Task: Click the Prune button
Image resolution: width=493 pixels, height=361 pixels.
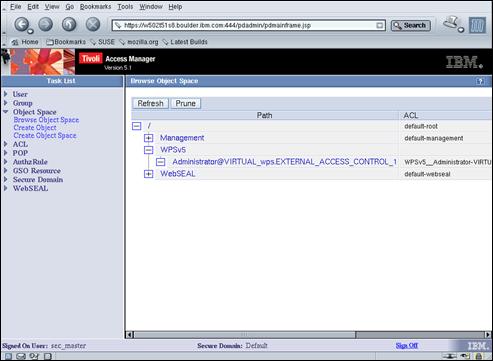Action: tap(186, 103)
